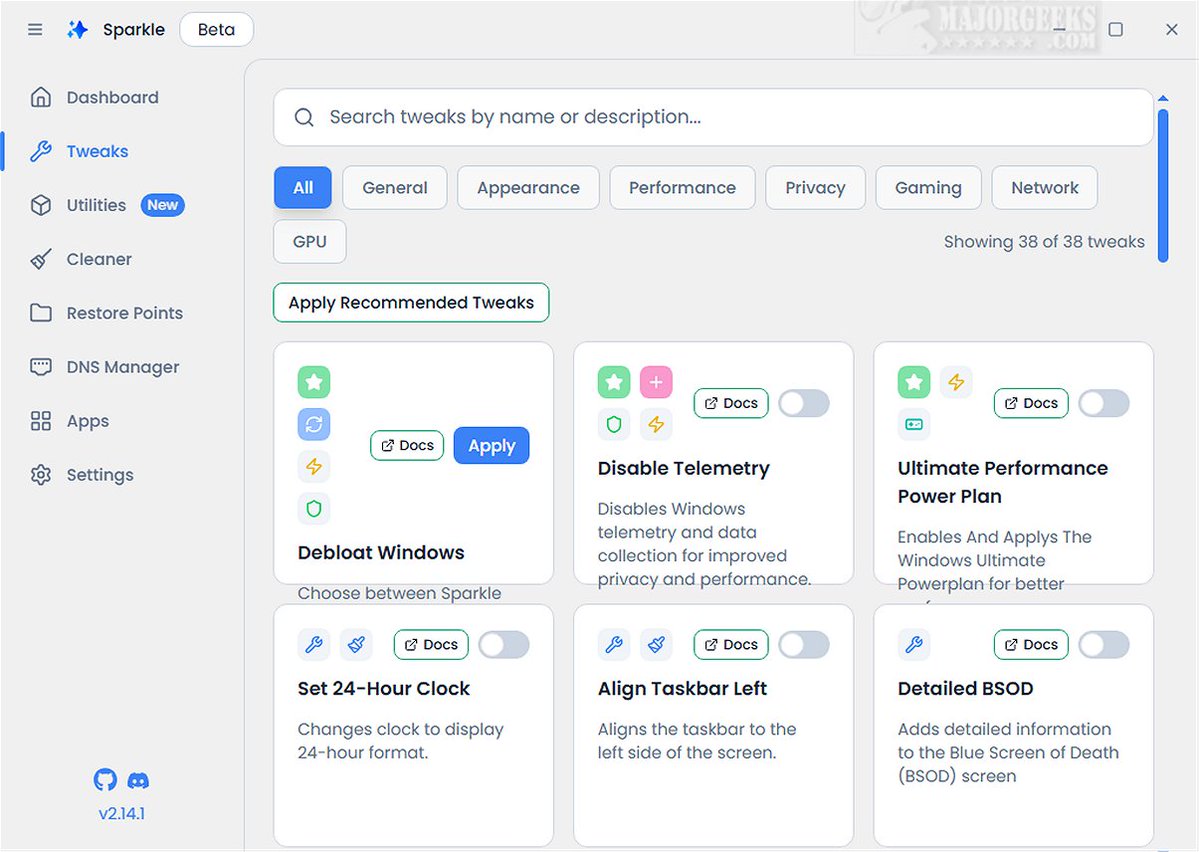Click the blue refresh icon on Debloat Windows

[314, 424]
